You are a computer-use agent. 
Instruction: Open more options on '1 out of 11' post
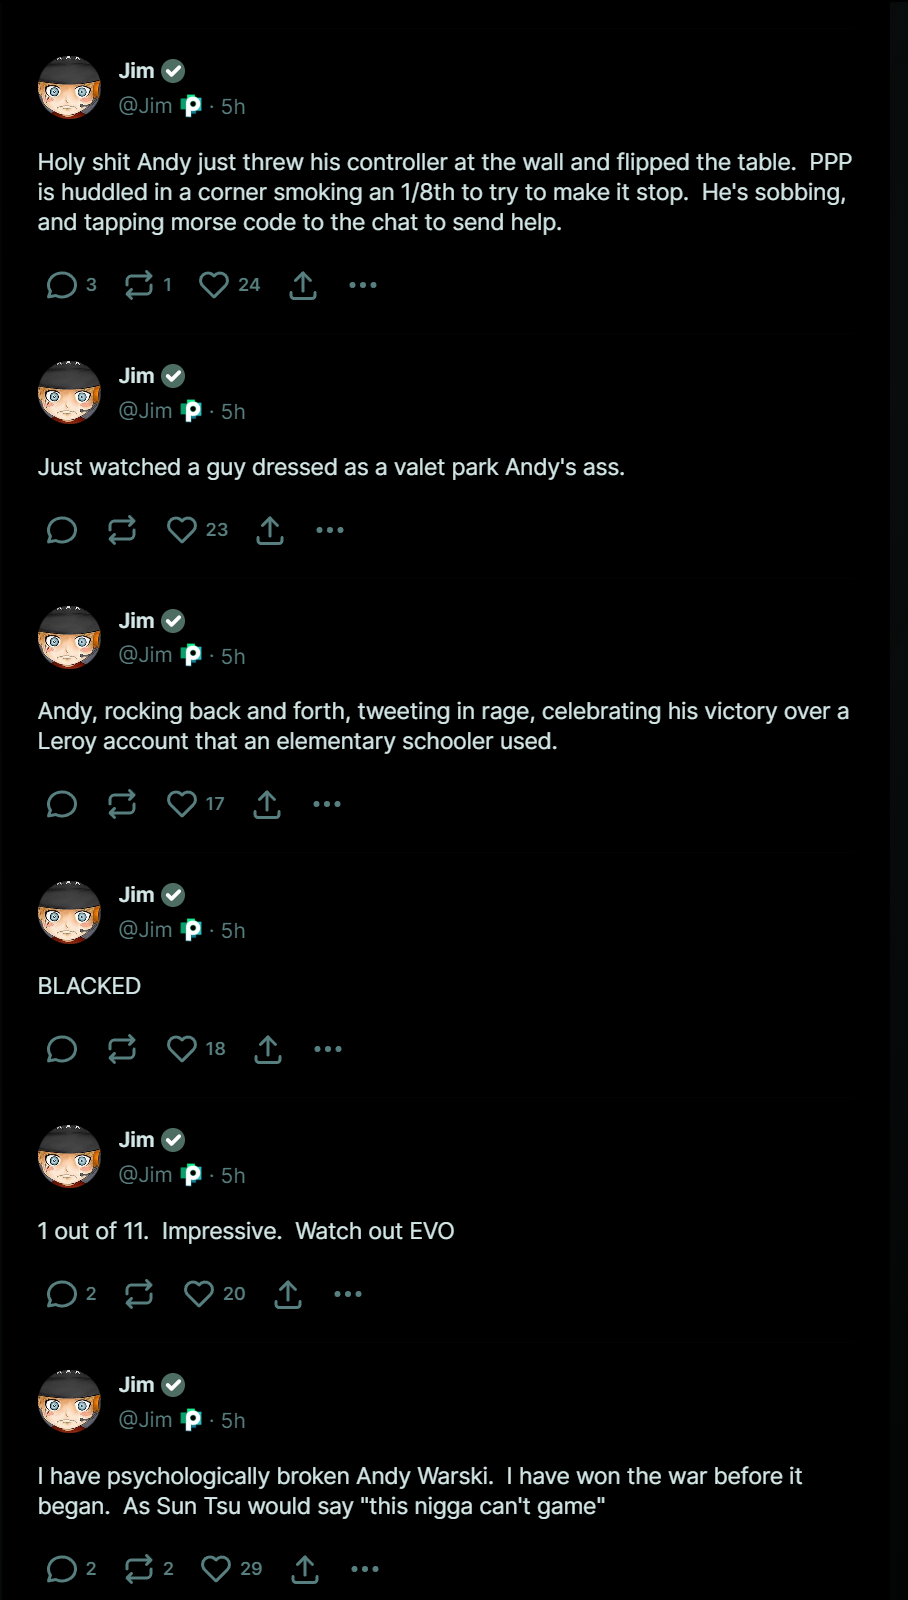348,1294
